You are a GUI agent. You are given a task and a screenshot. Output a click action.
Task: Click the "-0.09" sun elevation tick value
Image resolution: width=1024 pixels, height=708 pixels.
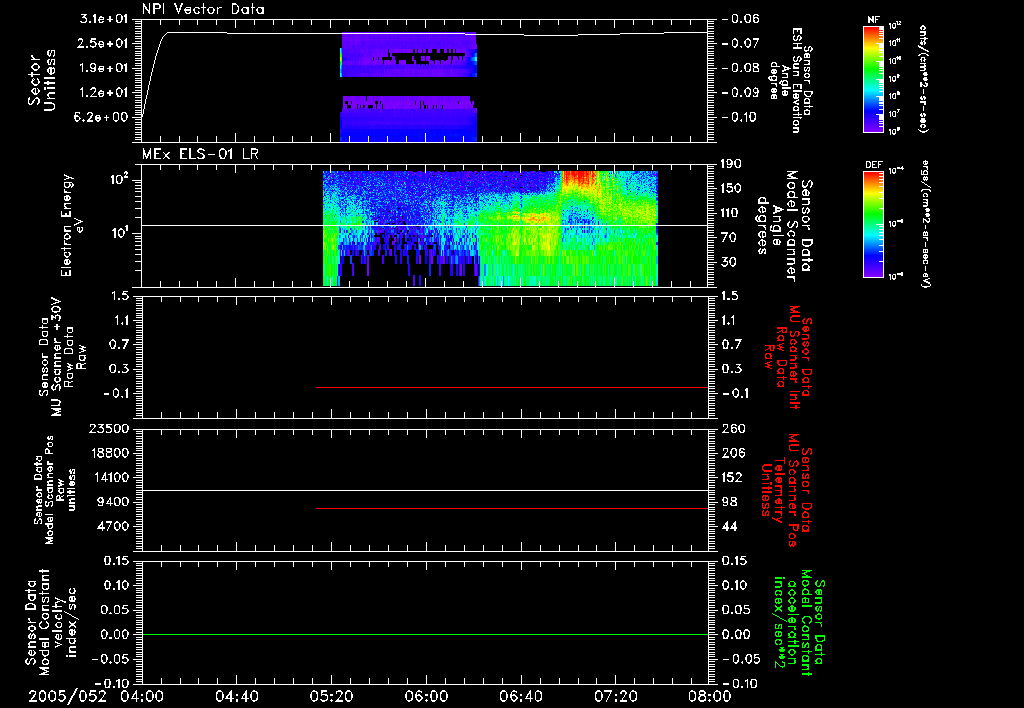tap(741, 93)
